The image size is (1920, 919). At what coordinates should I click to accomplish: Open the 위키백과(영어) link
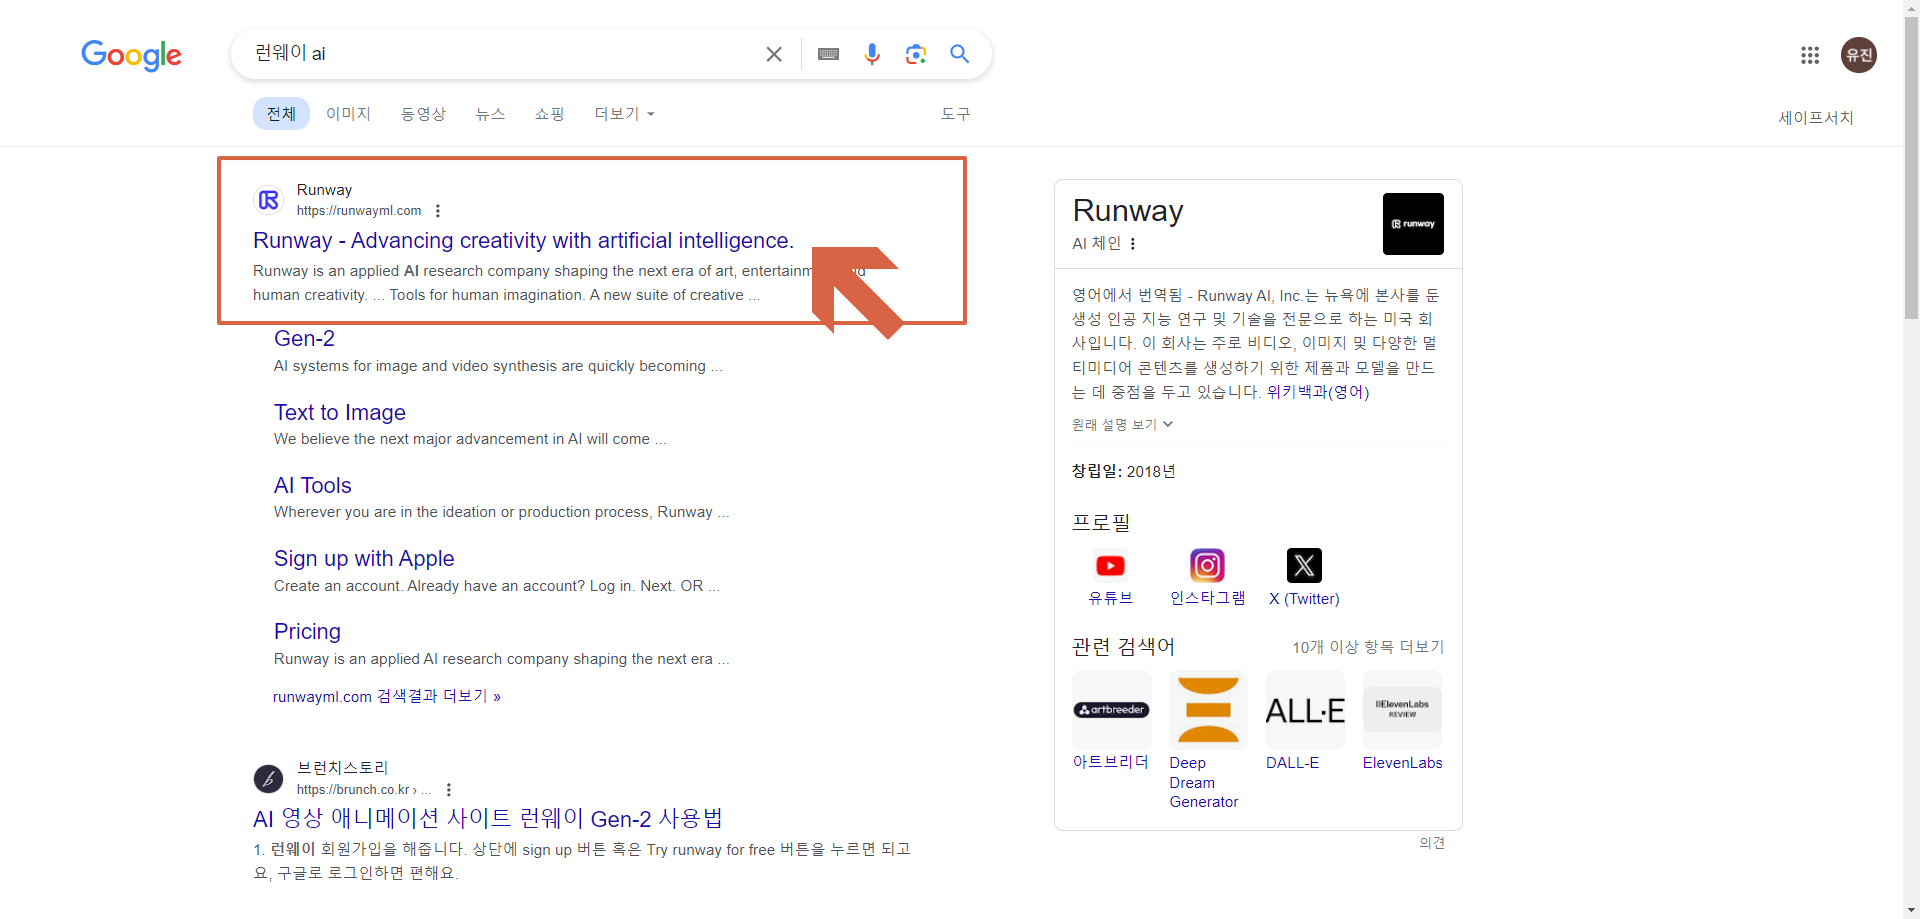tap(1318, 392)
